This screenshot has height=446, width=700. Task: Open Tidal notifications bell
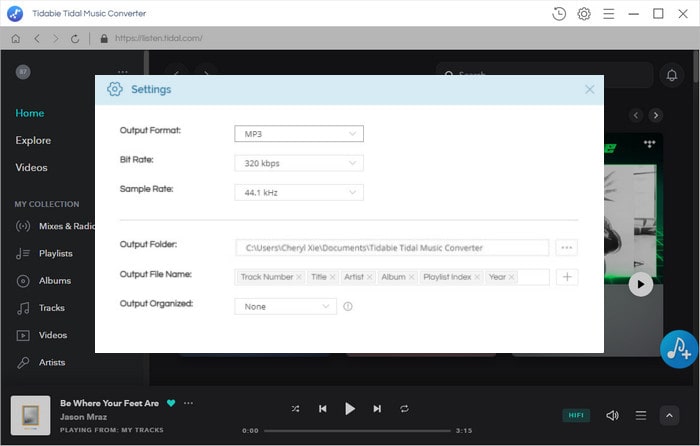(x=672, y=75)
